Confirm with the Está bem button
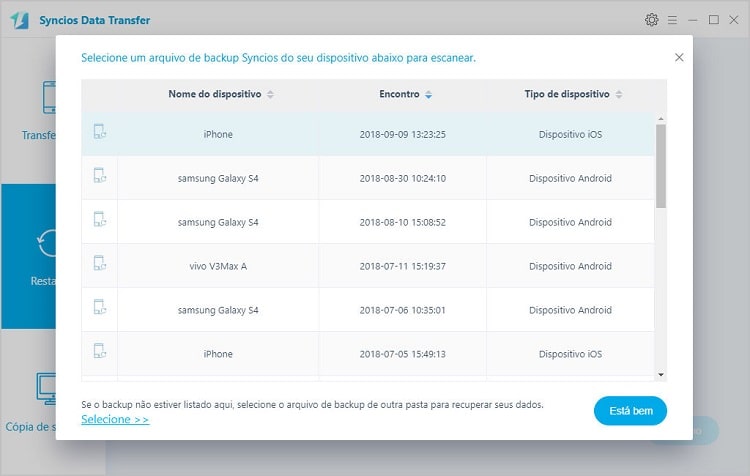 click(630, 410)
